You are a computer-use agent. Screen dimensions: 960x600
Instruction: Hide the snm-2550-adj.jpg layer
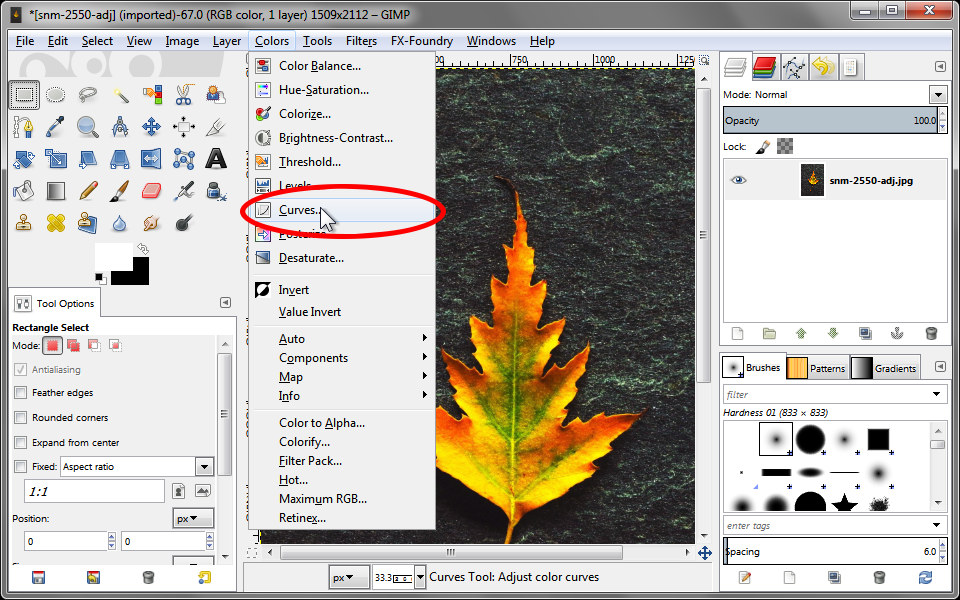(x=738, y=180)
